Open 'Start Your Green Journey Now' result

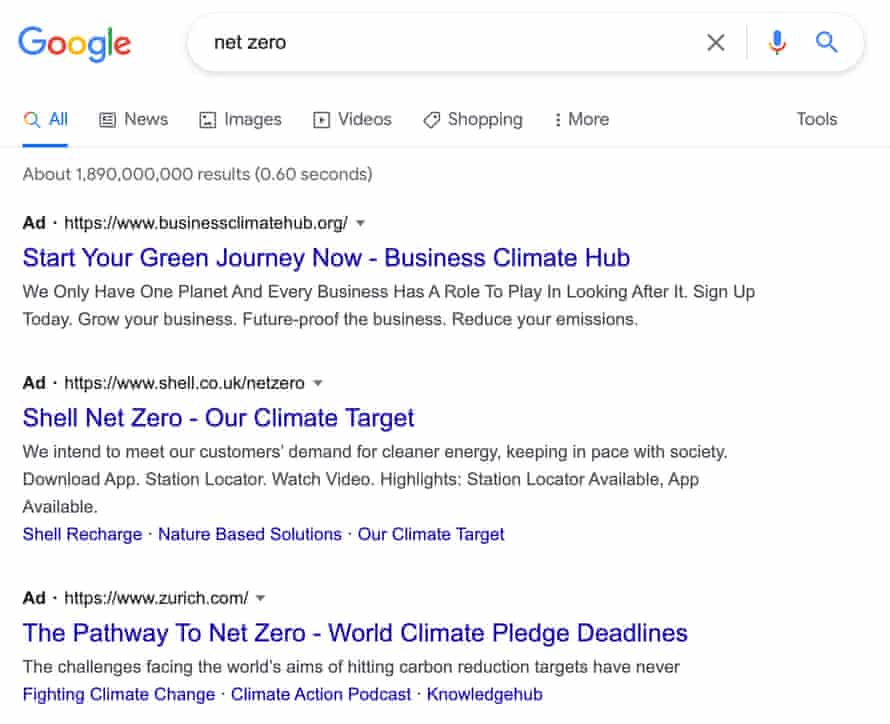point(326,257)
